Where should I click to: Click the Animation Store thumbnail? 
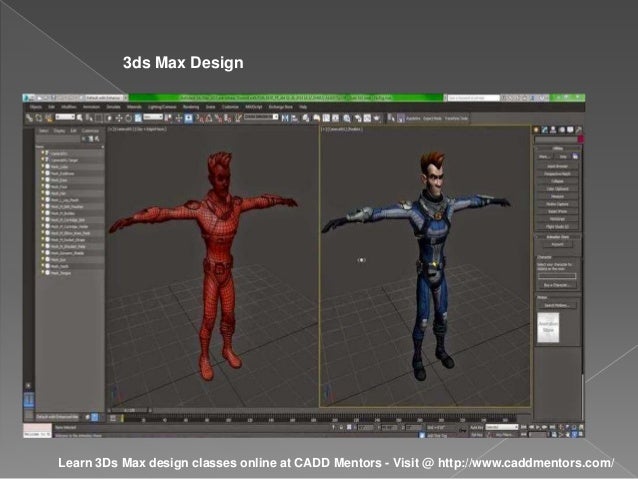click(x=548, y=328)
